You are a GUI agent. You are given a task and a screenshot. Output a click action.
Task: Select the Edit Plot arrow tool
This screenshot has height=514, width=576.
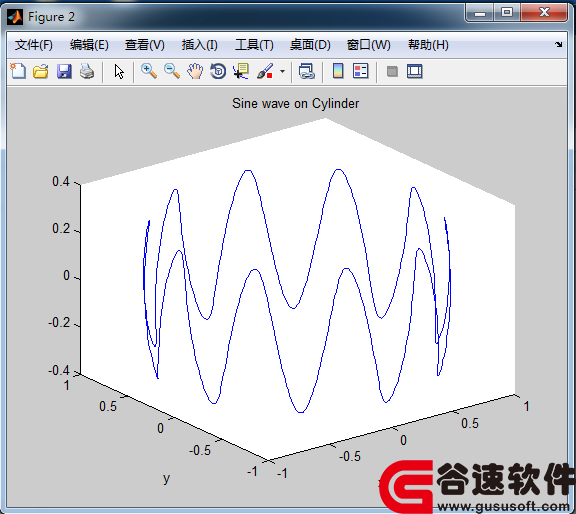point(118,71)
